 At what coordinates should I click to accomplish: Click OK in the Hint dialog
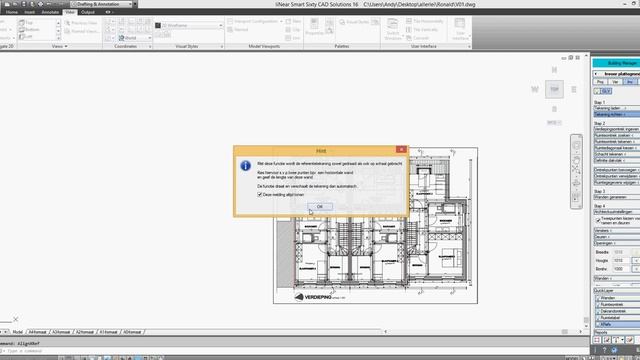click(x=320, y=207)
